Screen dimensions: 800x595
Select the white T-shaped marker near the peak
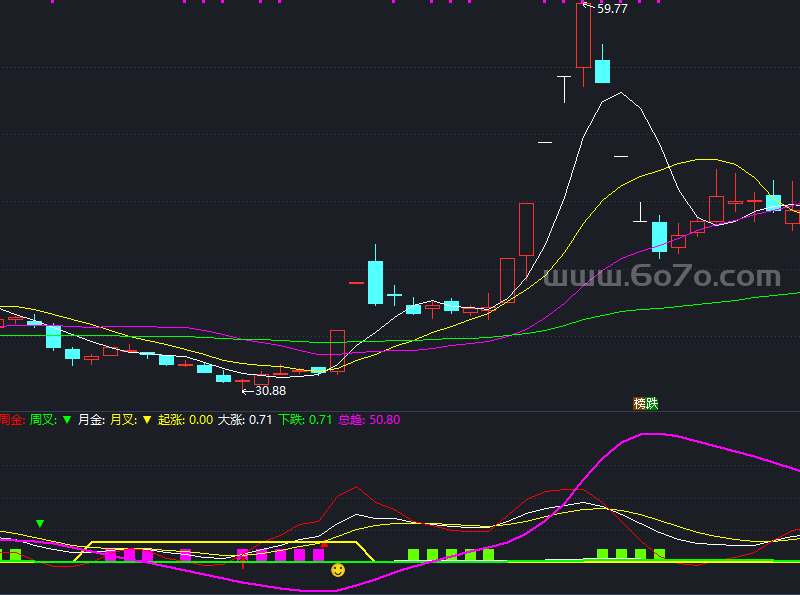[564, 89]
